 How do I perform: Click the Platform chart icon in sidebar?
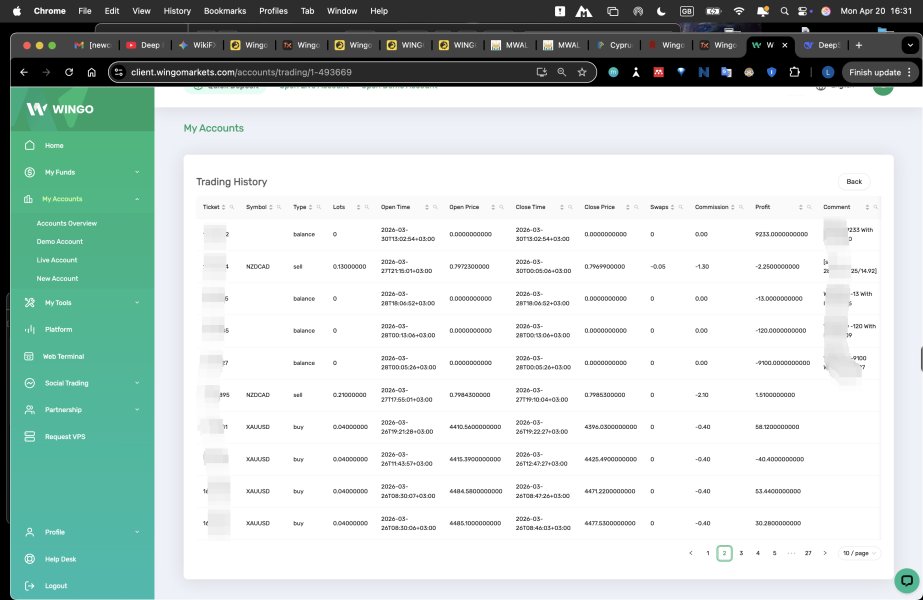click(30, 329)
